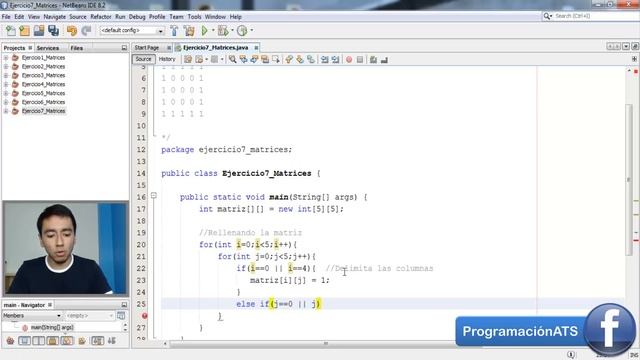This screenshot has width=640, height=360.
Task: Switch to the Services tab
Action: pos(48,48)
